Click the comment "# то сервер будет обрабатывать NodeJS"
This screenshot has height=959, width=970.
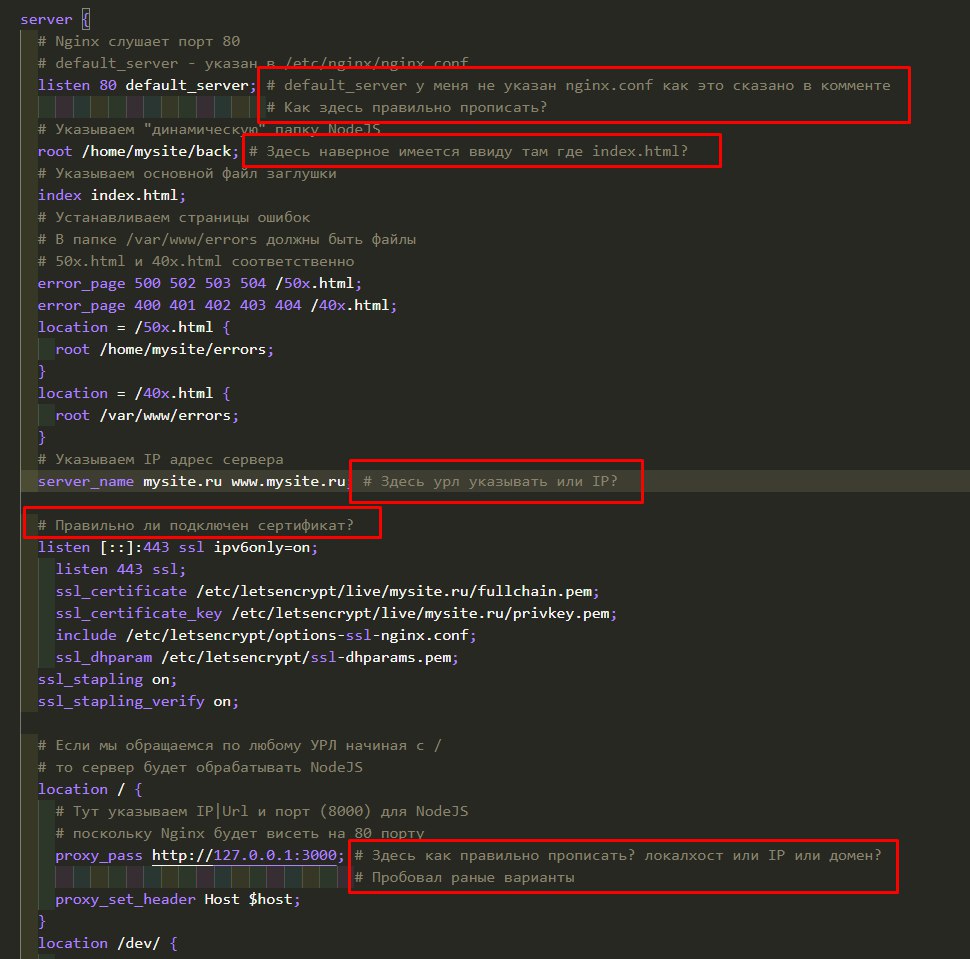(200, 768)
